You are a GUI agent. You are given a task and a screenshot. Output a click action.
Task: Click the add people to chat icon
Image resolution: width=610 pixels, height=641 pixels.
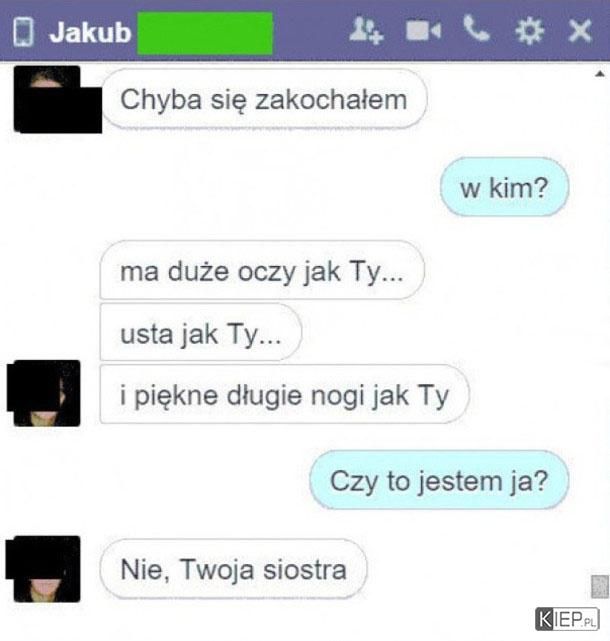(x=366, y=30)
